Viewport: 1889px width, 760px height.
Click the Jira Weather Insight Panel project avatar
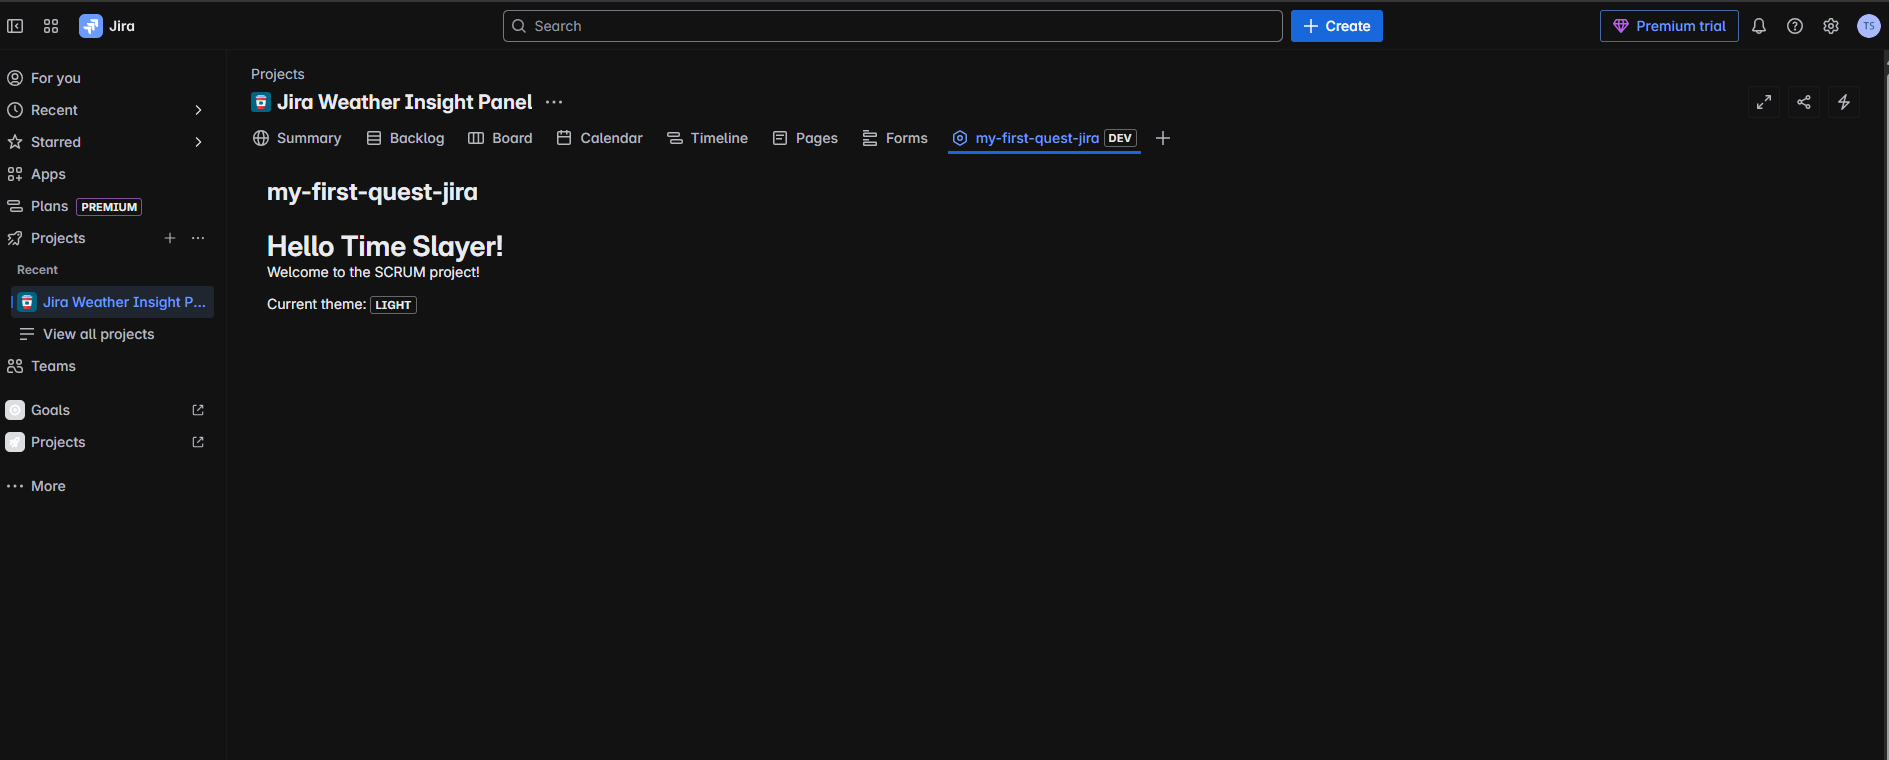(261, 102)
